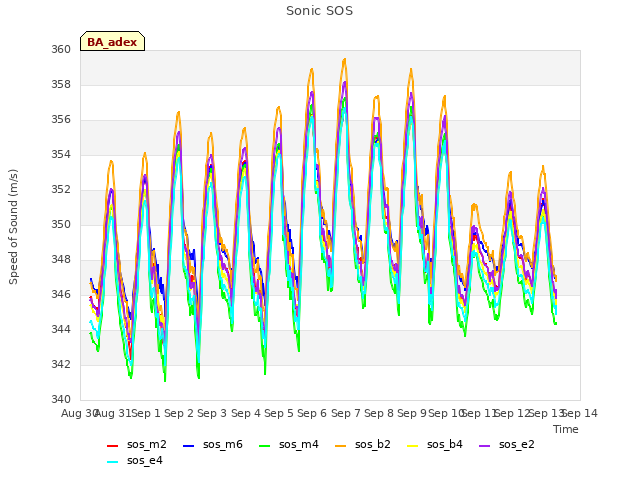Click the Aug 30 x-axis tick label
Image resolution: width=640 pixels, height=480 pixels.
[79, 413]
